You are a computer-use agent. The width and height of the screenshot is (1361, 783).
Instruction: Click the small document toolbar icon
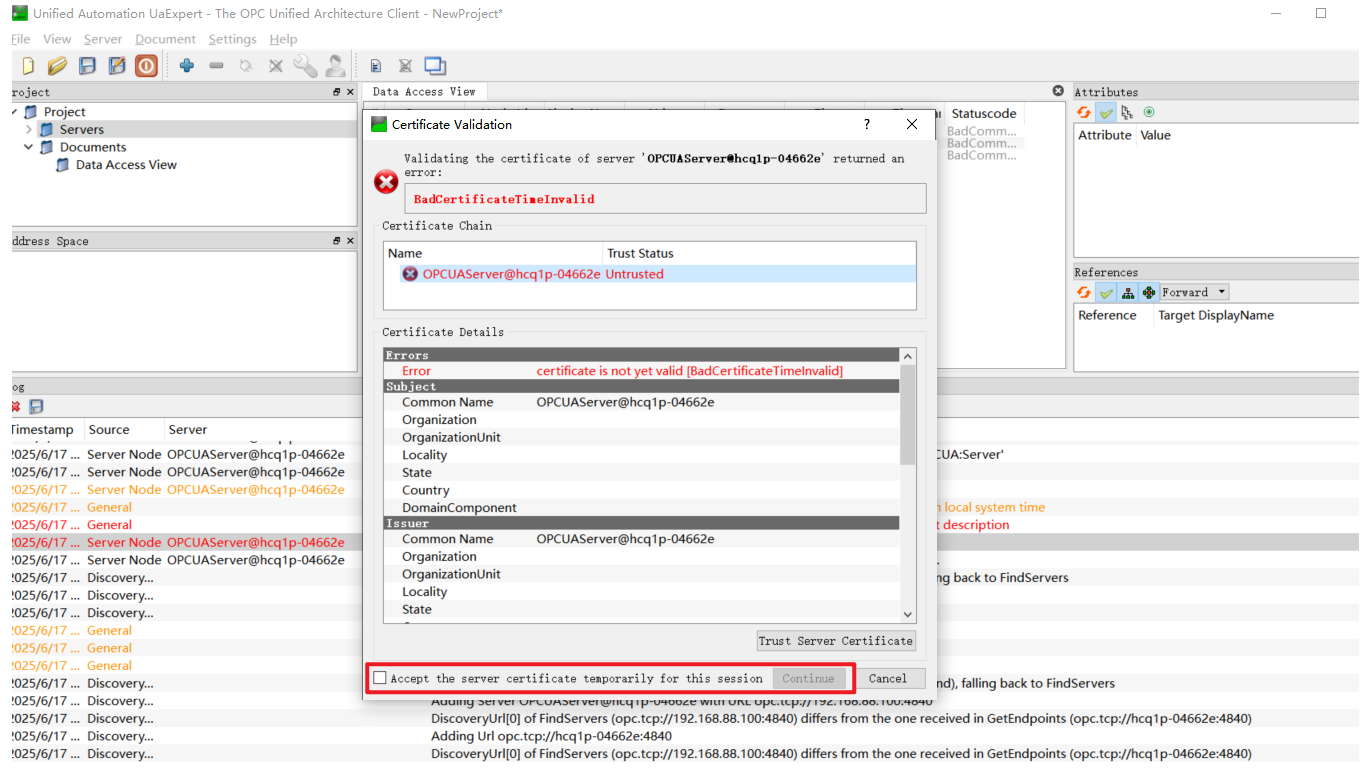376,66
